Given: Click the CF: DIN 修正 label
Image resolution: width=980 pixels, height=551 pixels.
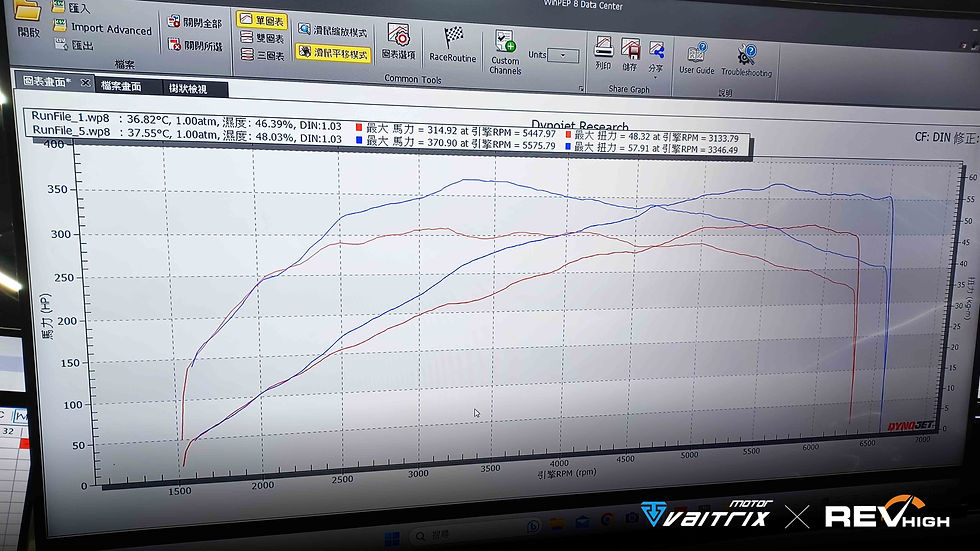Looking at the screenshot, I should tap(946, 137).
